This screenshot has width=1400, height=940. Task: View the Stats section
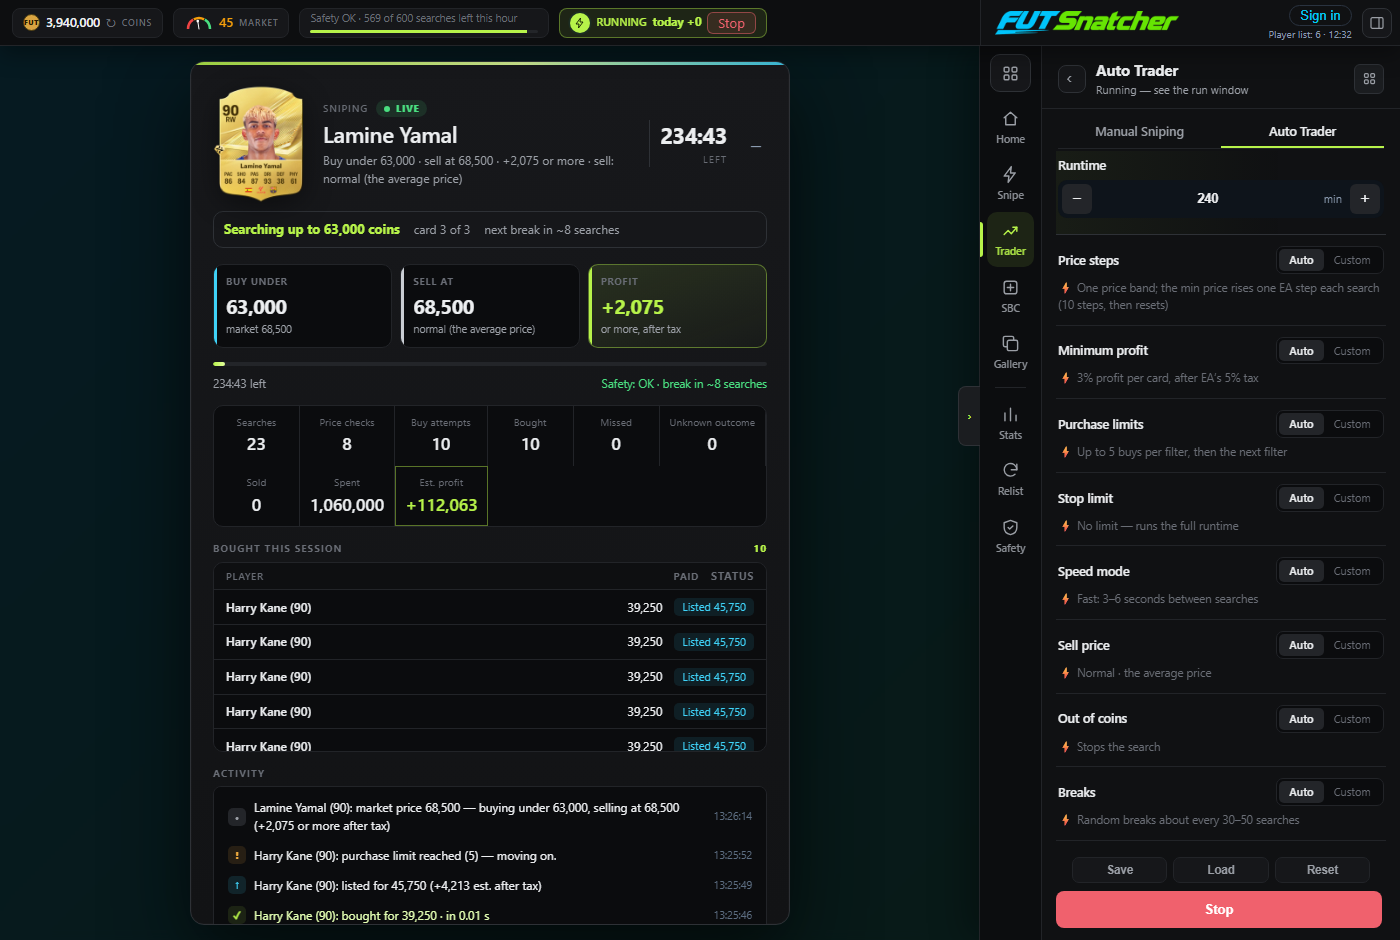coord(1010,423)
